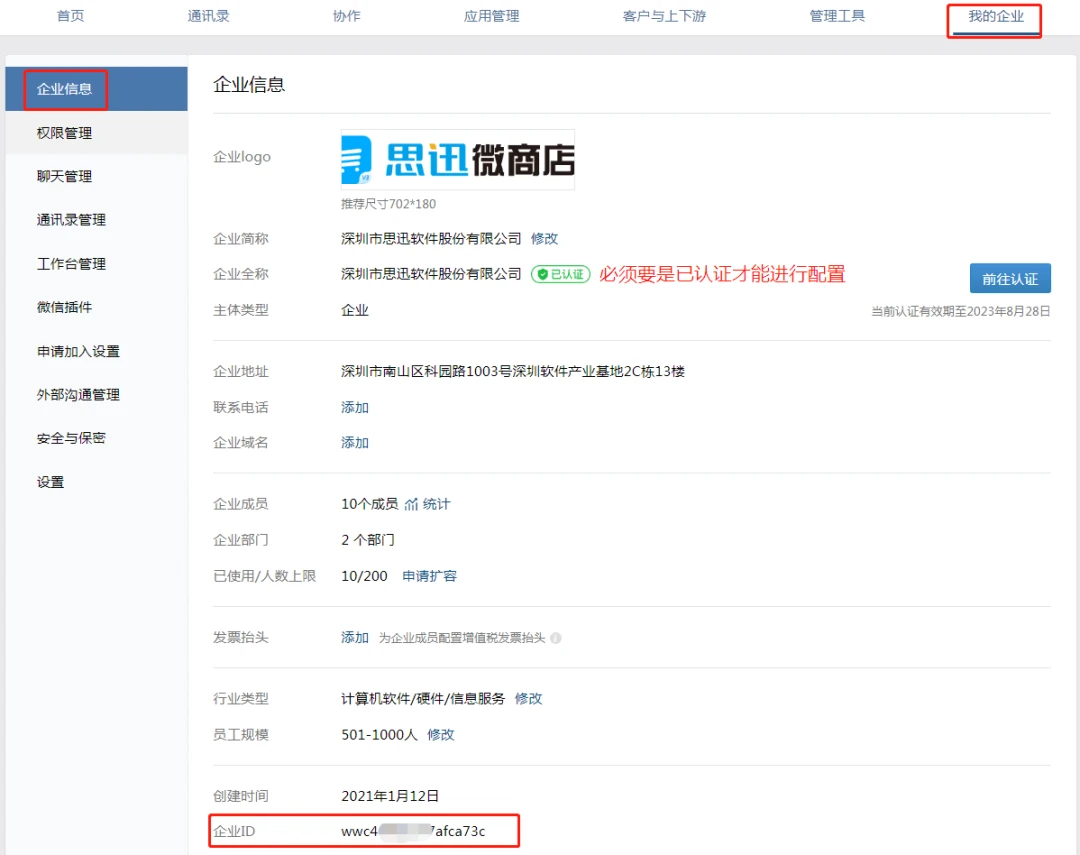Viewport: 1080px width, 855px height.
Task: Click the 当前认证有效期至2023年8月28日 text
Action: 960,311
